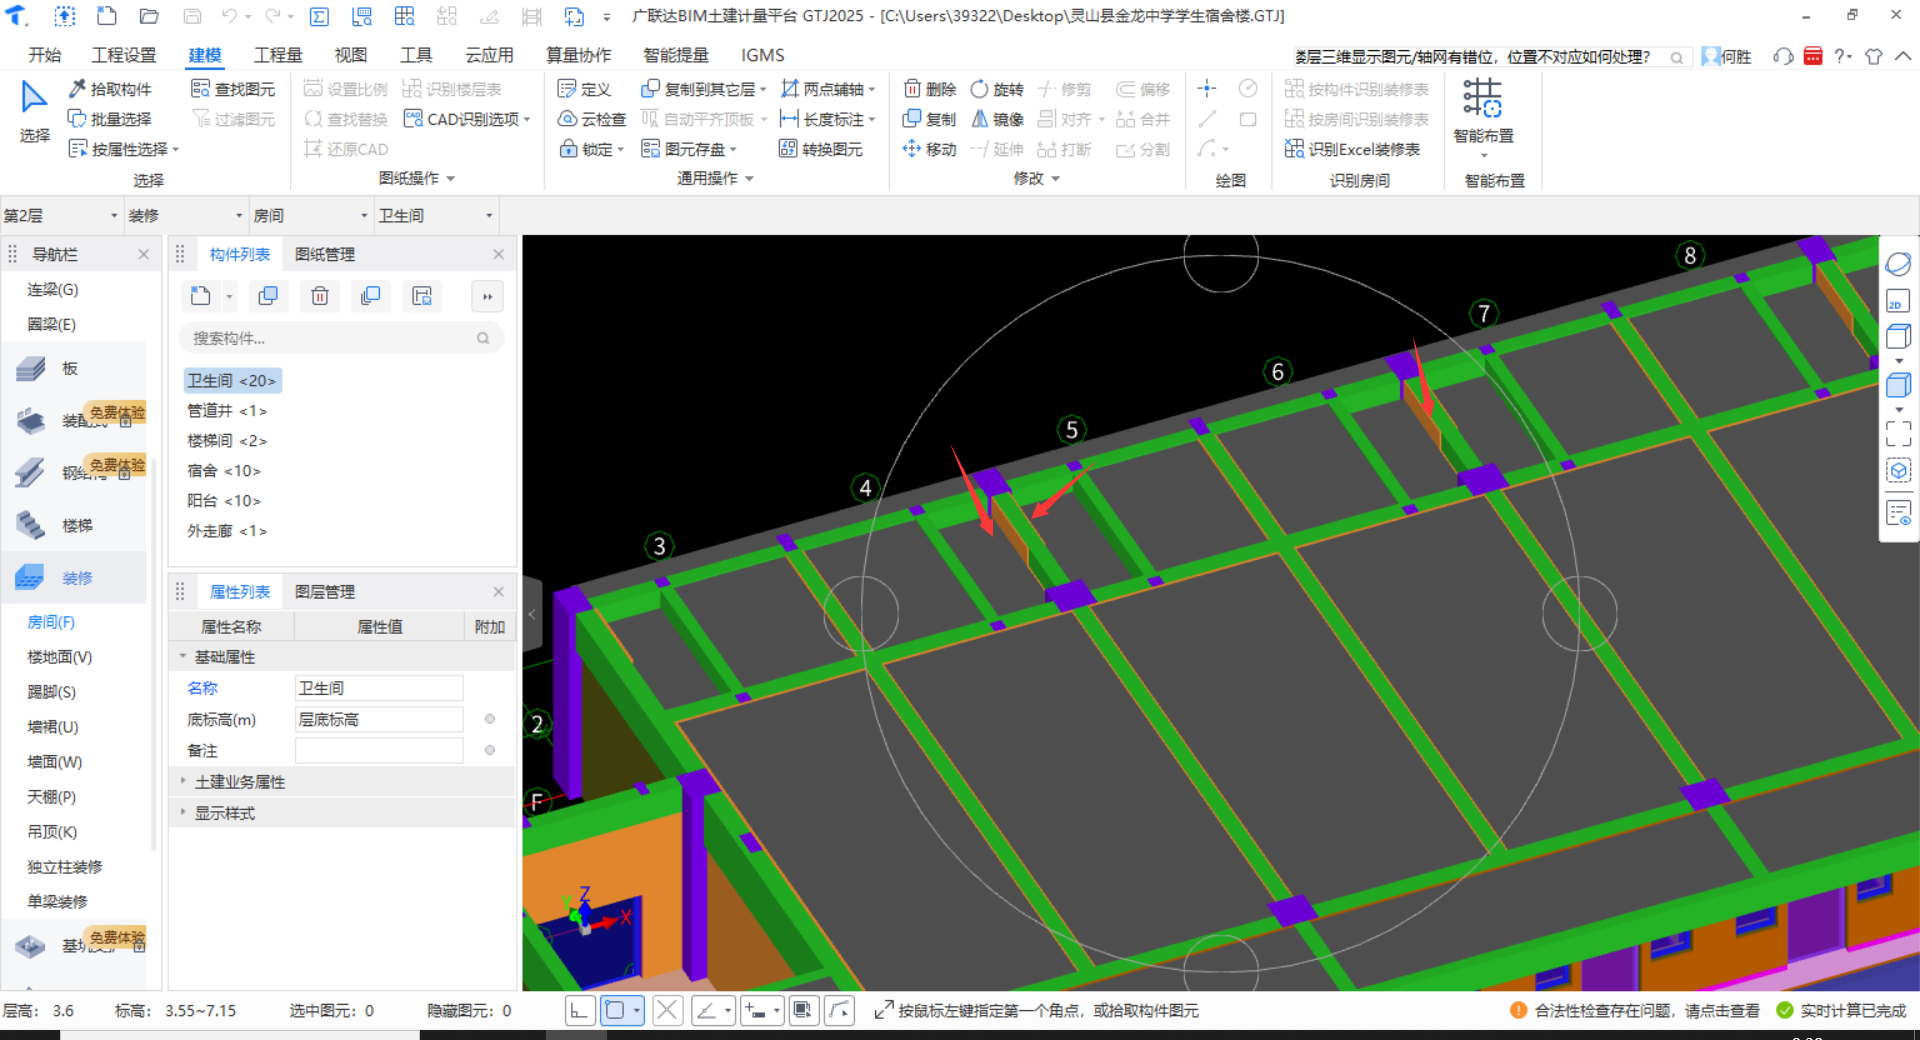The height and width of the screenshot is (1040, 1920).
Task: Click 识别Excel装修表 recognize Excel table
Action: [1353, 149]
